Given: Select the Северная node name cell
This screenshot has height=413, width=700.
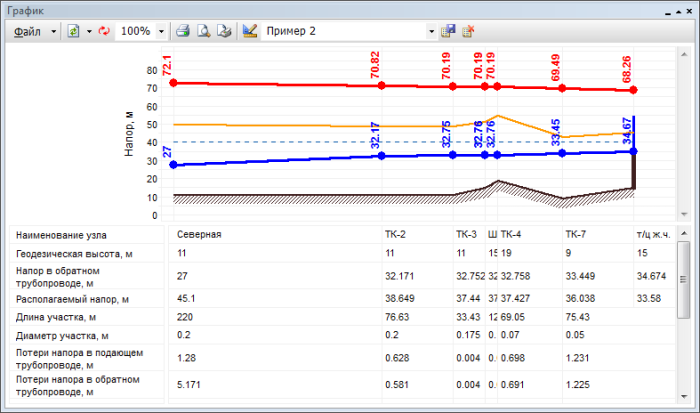Looking at the screenshot, I should tap(200, 235).
